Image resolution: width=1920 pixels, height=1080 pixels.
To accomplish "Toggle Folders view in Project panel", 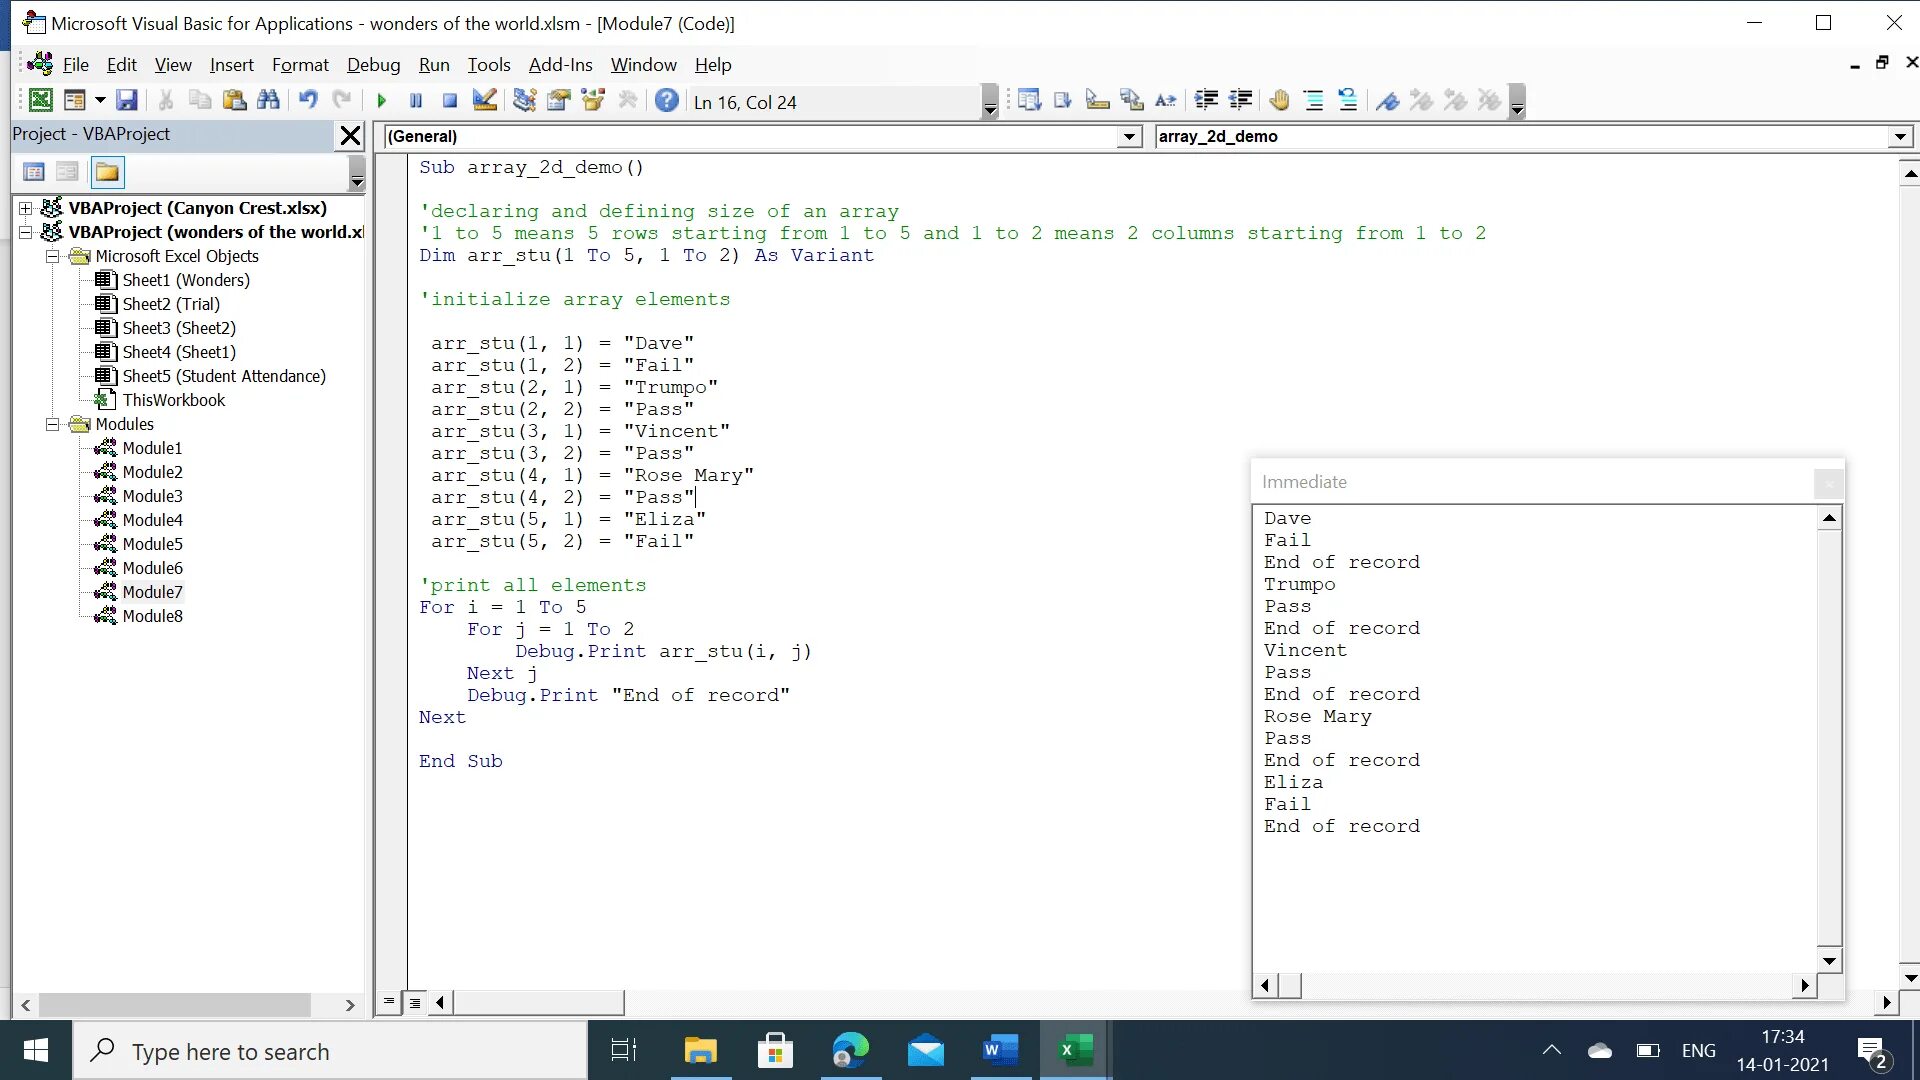I will click(107, 172).
